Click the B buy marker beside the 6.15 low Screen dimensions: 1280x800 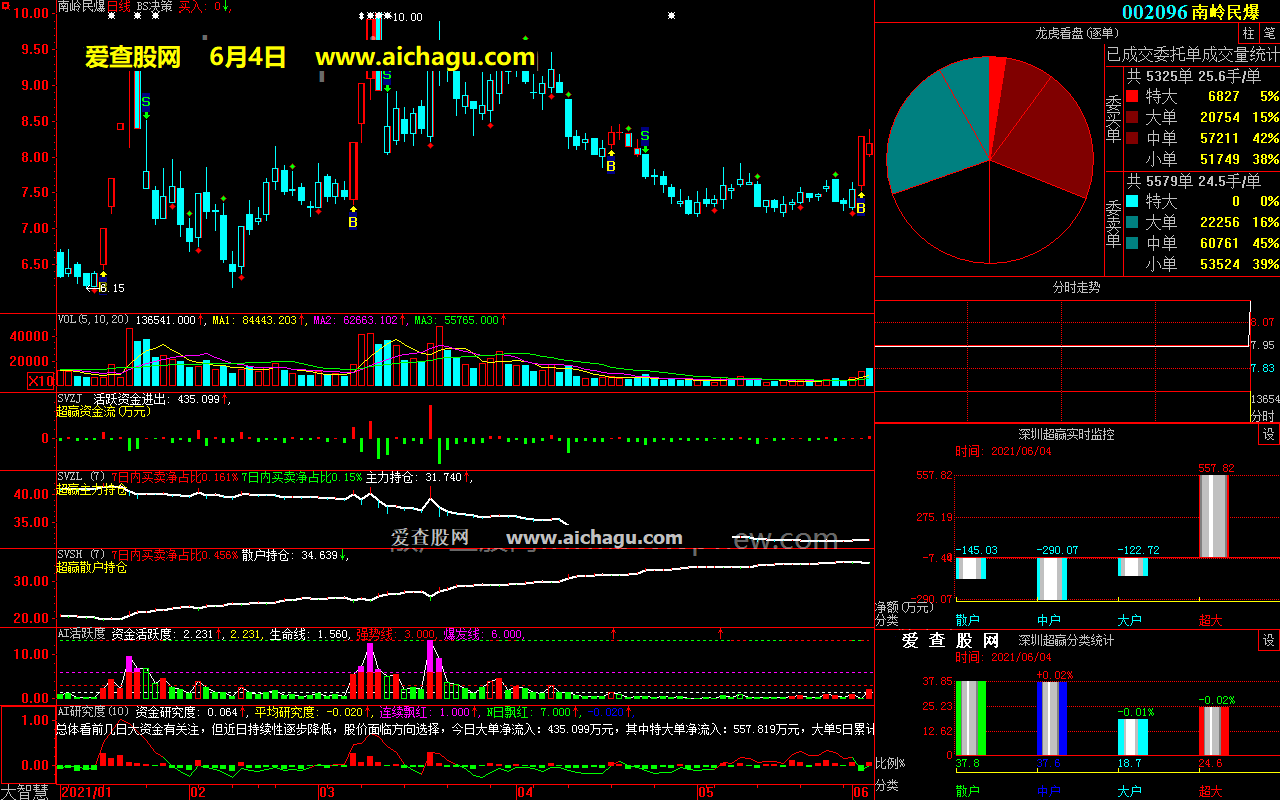(x=102, y=287)
